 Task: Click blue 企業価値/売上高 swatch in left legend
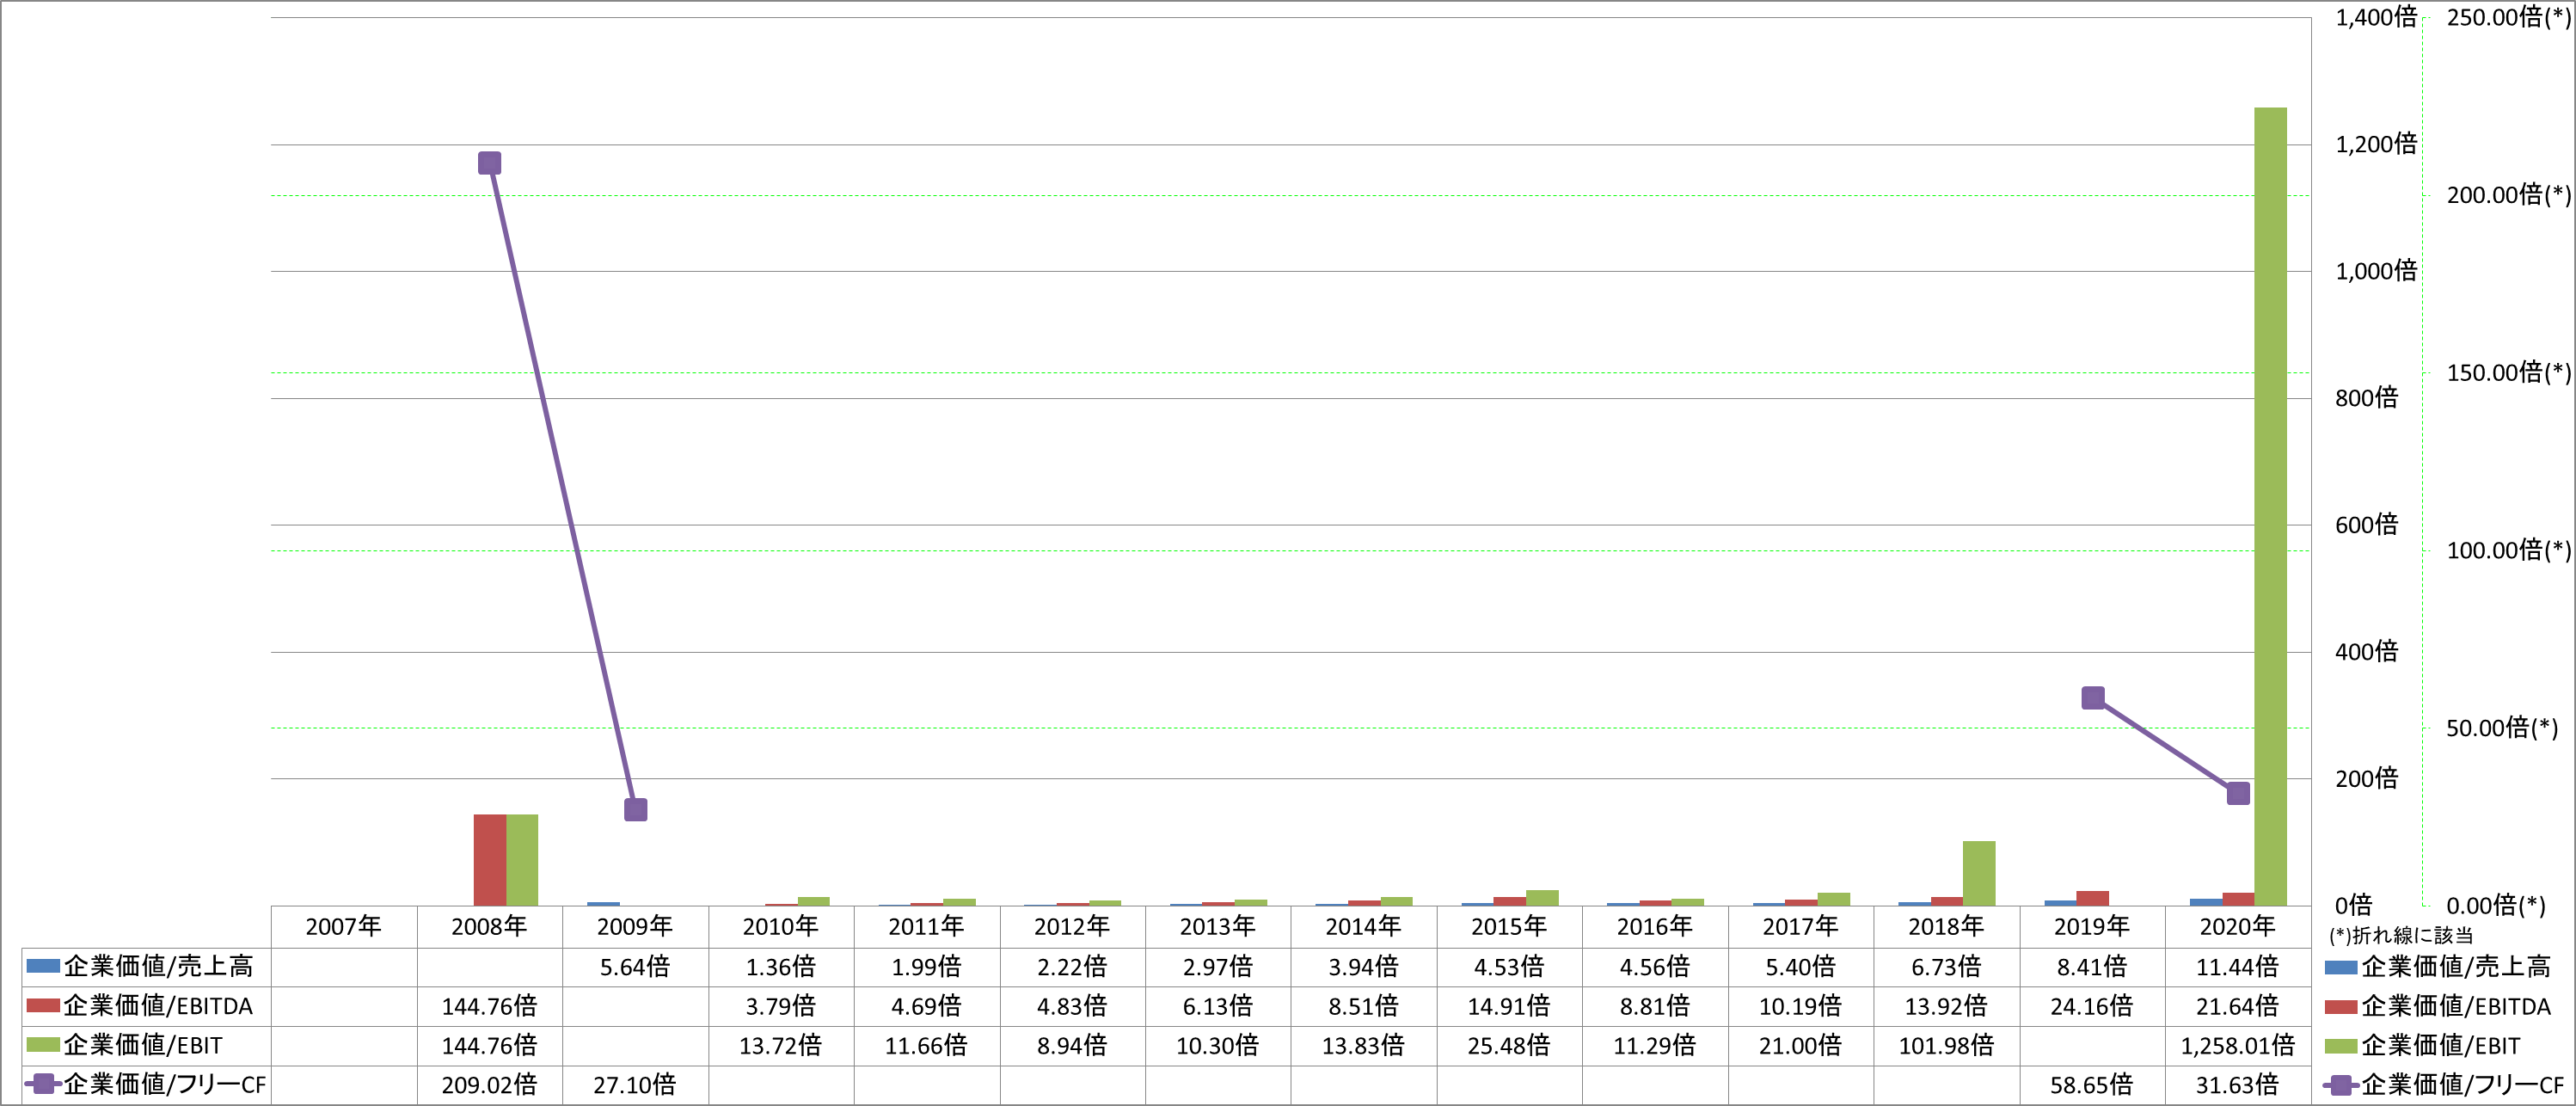click(43, 966)
